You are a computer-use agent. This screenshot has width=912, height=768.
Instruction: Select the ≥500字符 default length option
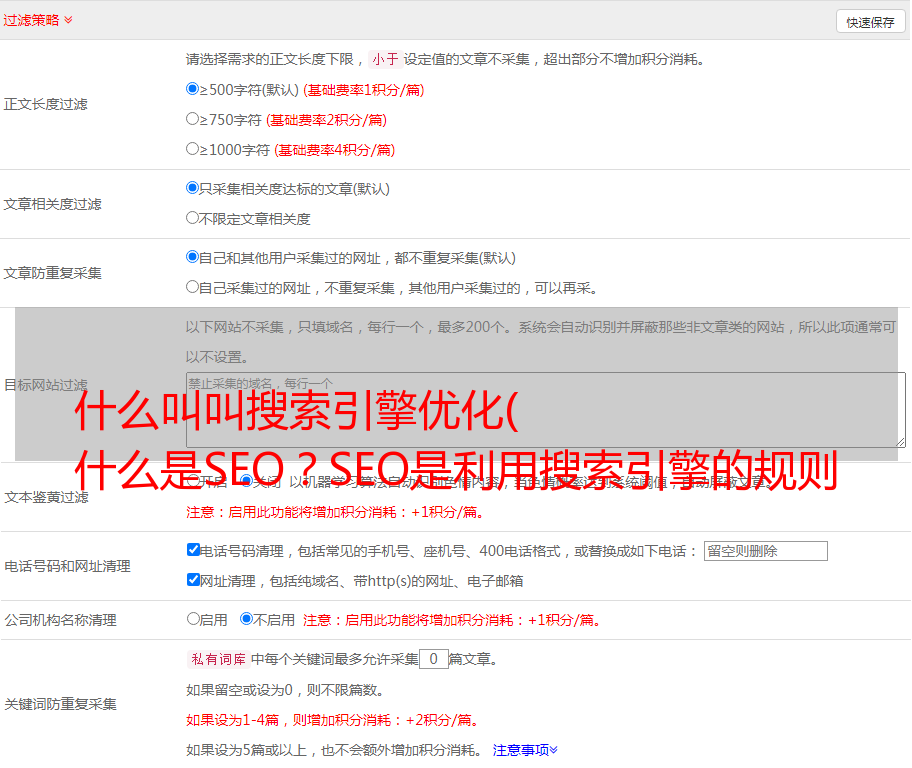pos(193,89)
